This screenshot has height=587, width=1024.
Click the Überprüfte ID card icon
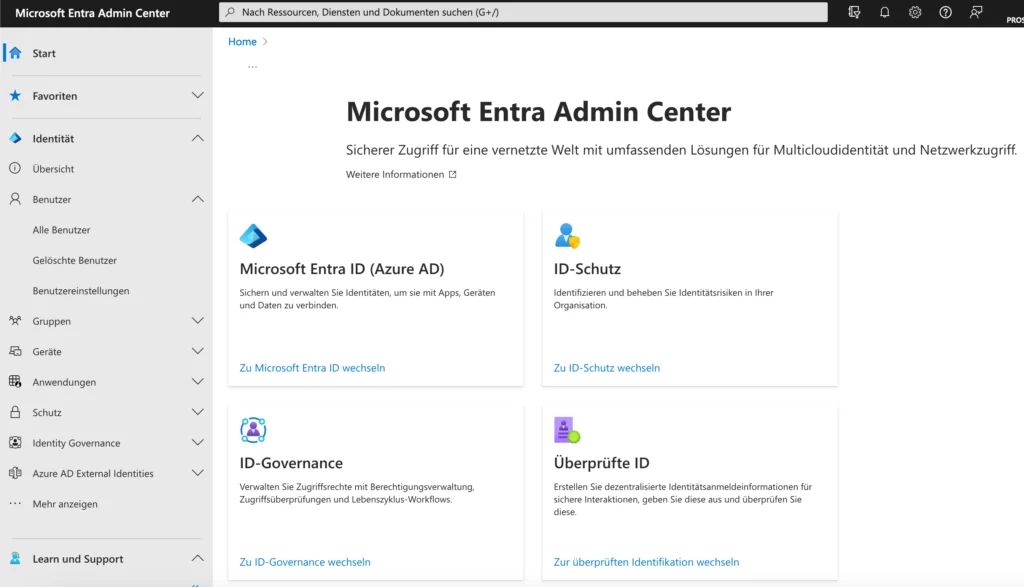(x=567, y=430)
